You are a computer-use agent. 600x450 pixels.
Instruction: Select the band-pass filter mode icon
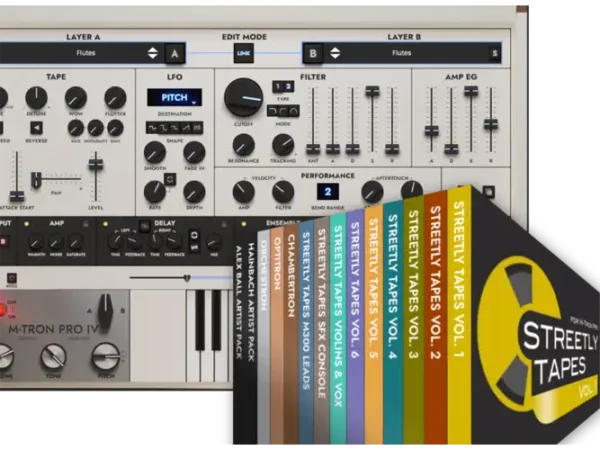point(293,111)
